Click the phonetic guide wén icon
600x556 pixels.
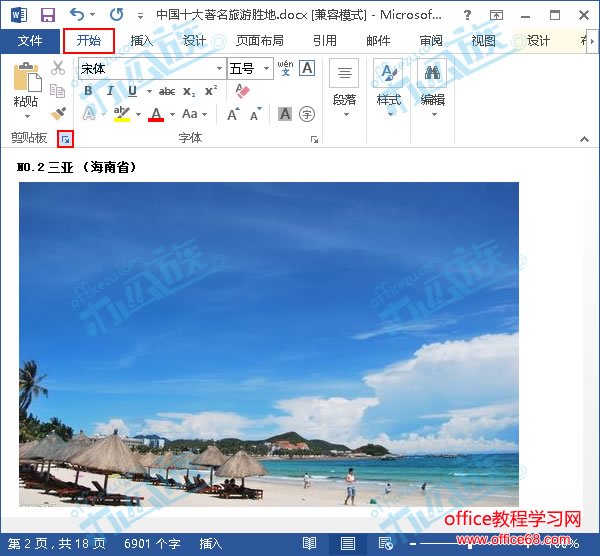click(285, 68)
